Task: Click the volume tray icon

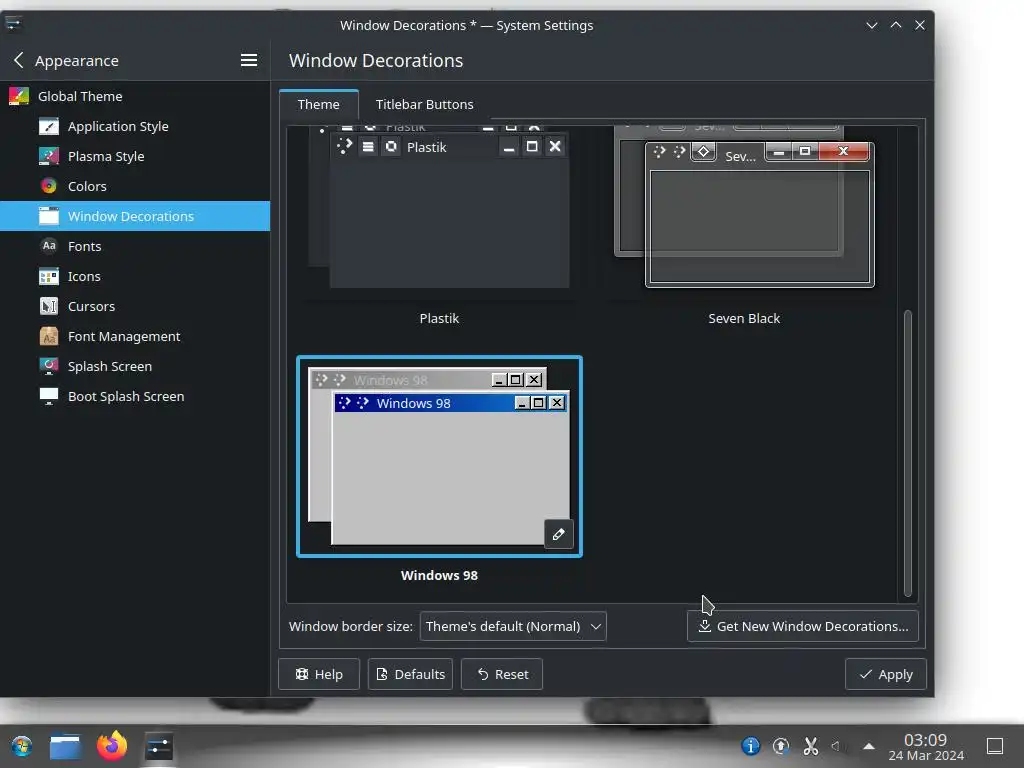Action: click(836, 746)
